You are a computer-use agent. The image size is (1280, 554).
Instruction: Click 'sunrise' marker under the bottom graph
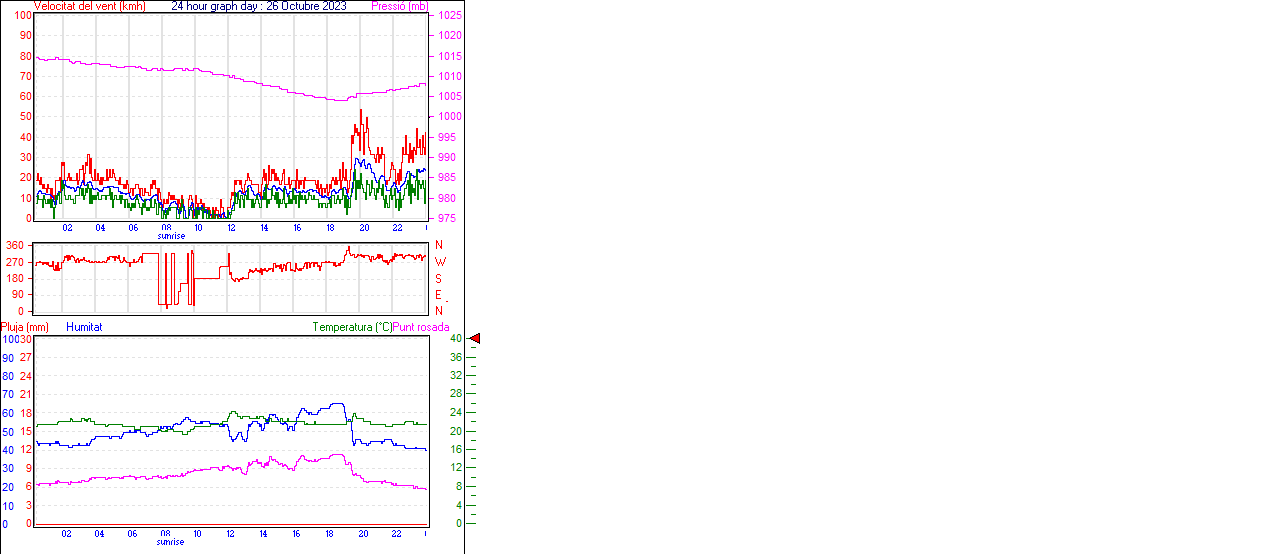click(x=171, y=542)
